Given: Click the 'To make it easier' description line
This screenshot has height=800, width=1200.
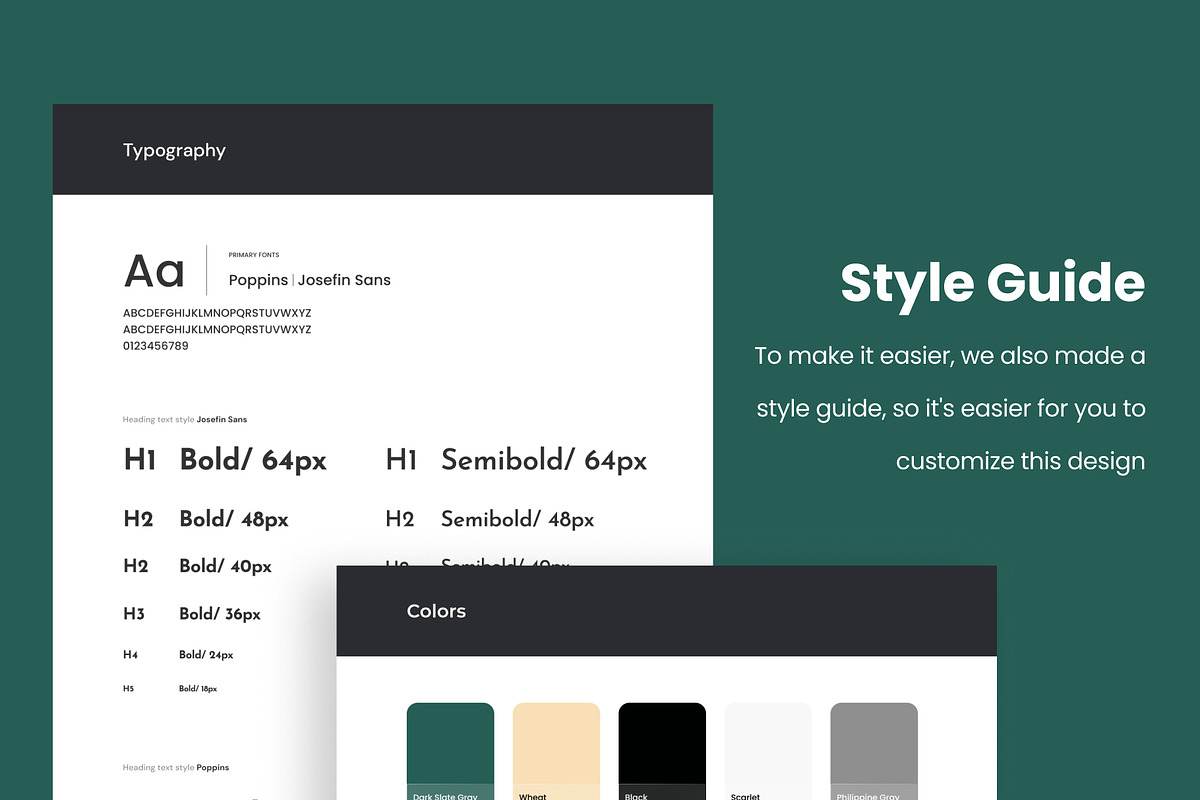Looking at the screenshot, I should [x=950, y=356].
